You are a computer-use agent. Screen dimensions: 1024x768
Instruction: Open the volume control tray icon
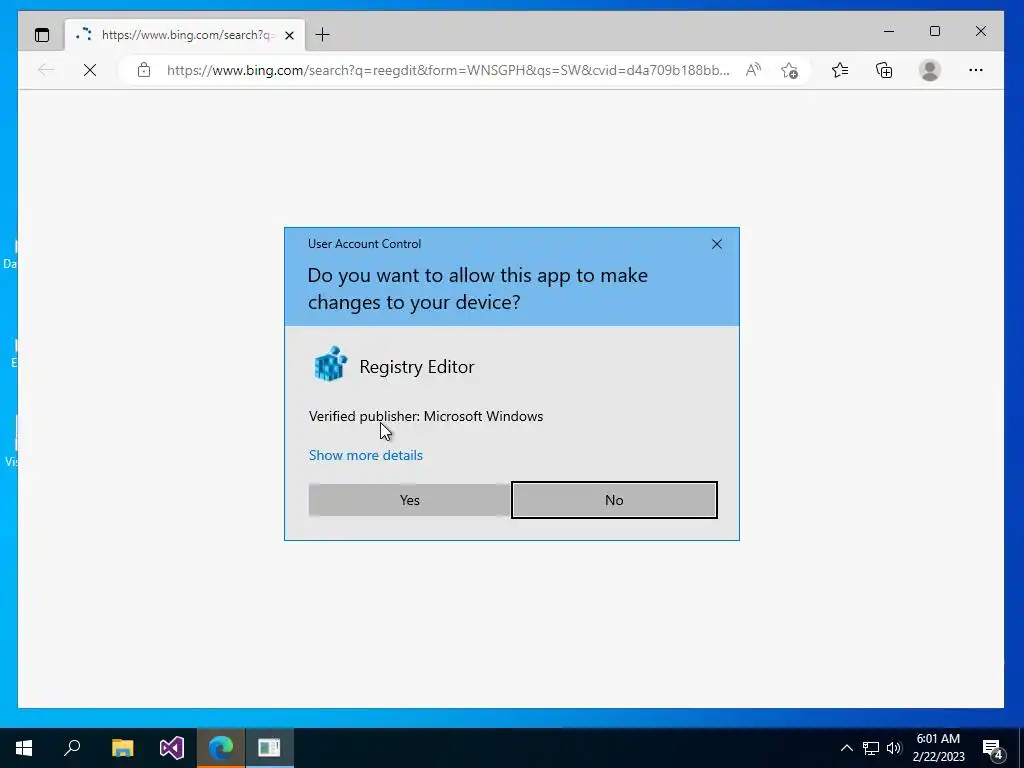pos(894,748)
